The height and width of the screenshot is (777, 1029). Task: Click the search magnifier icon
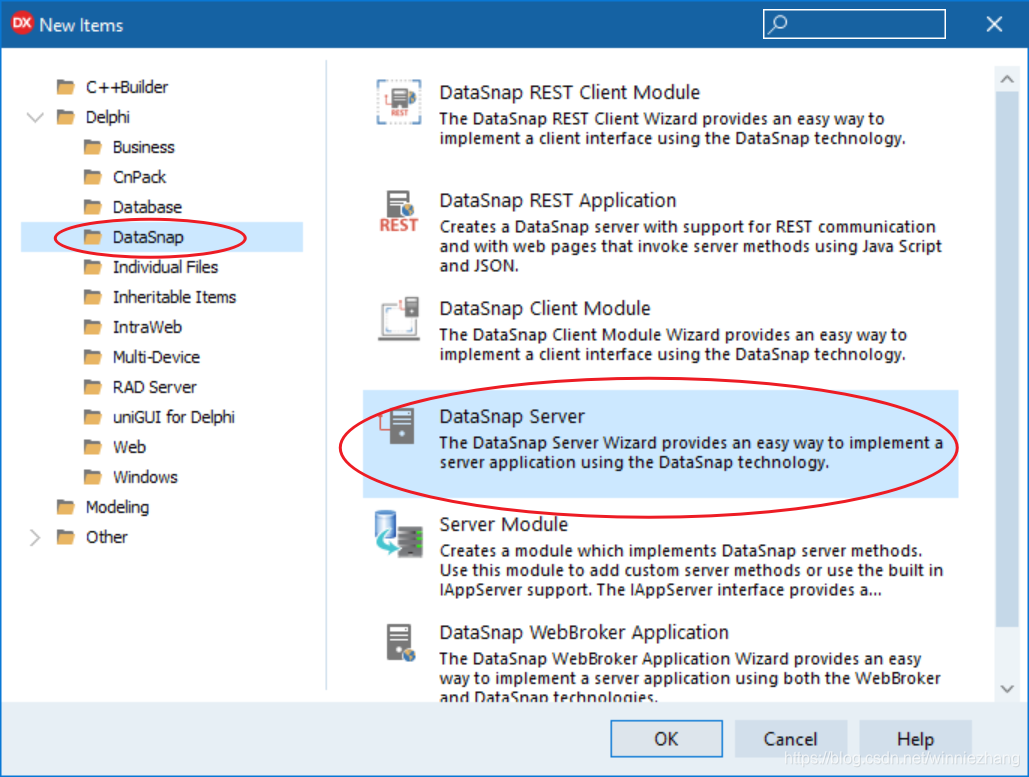coord(778,24)
